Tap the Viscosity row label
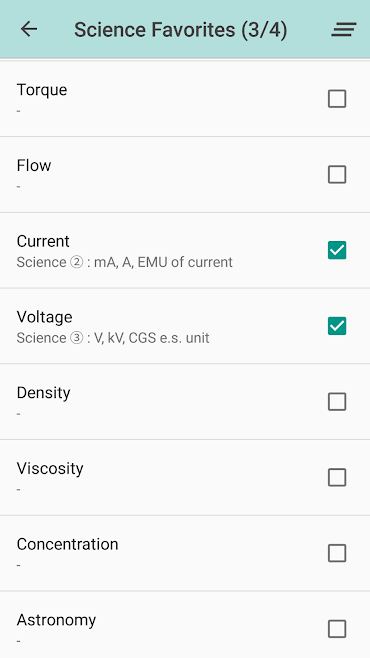The height and width of the screenshot is (658, 370). pos(50,469)
